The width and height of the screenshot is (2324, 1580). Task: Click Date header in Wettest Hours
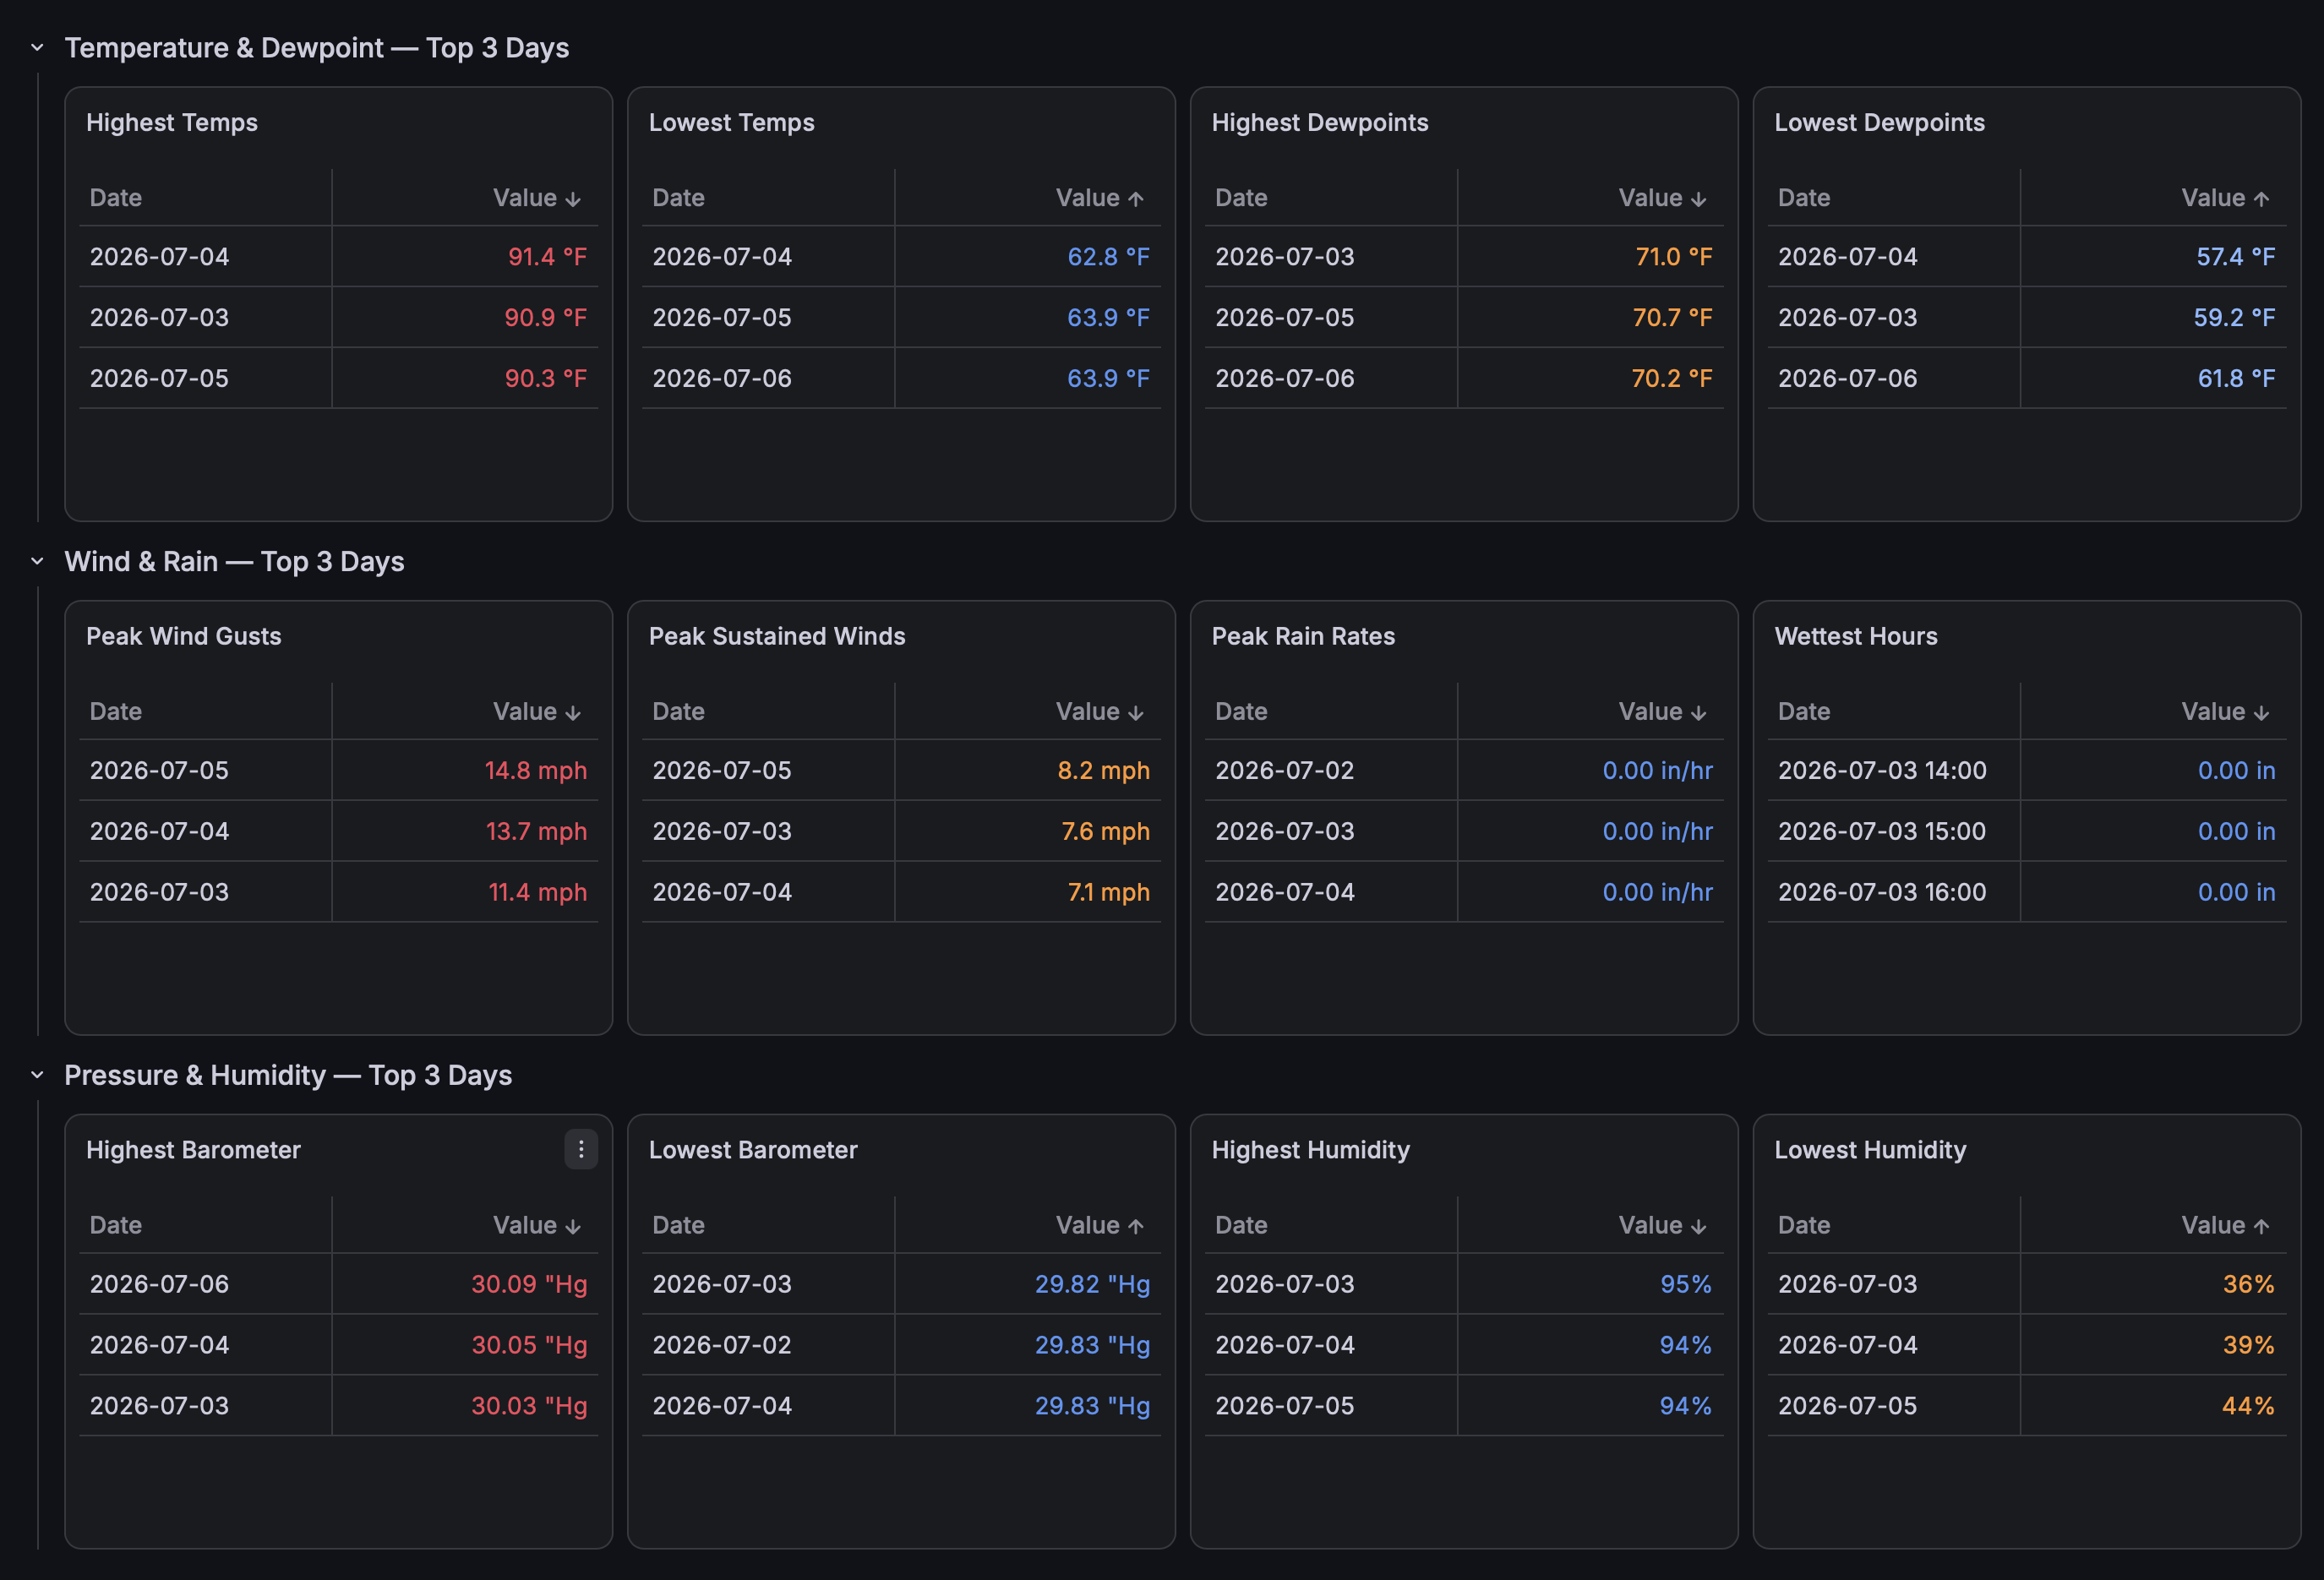click(1805, 712)
